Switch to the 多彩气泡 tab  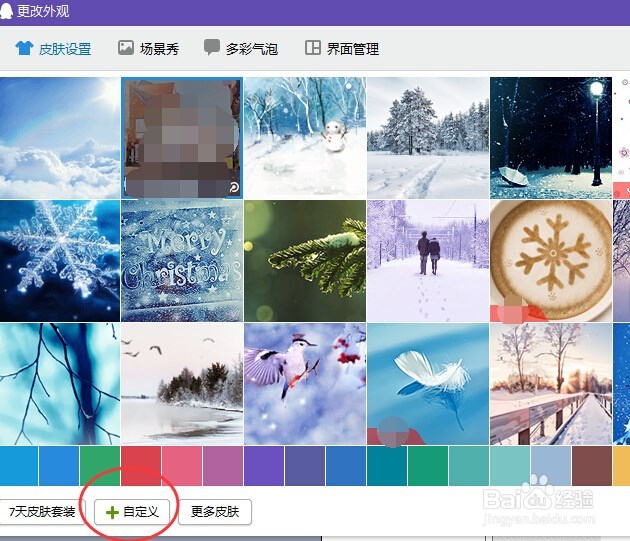point(241,49)
